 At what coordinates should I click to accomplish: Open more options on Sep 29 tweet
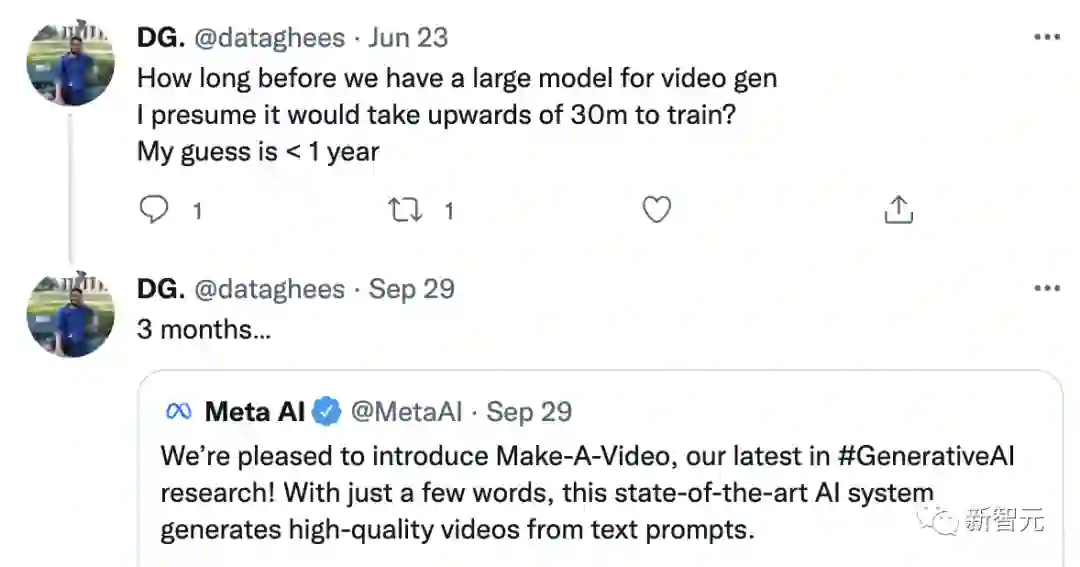pyautogui.click(x=1046, y=289)
